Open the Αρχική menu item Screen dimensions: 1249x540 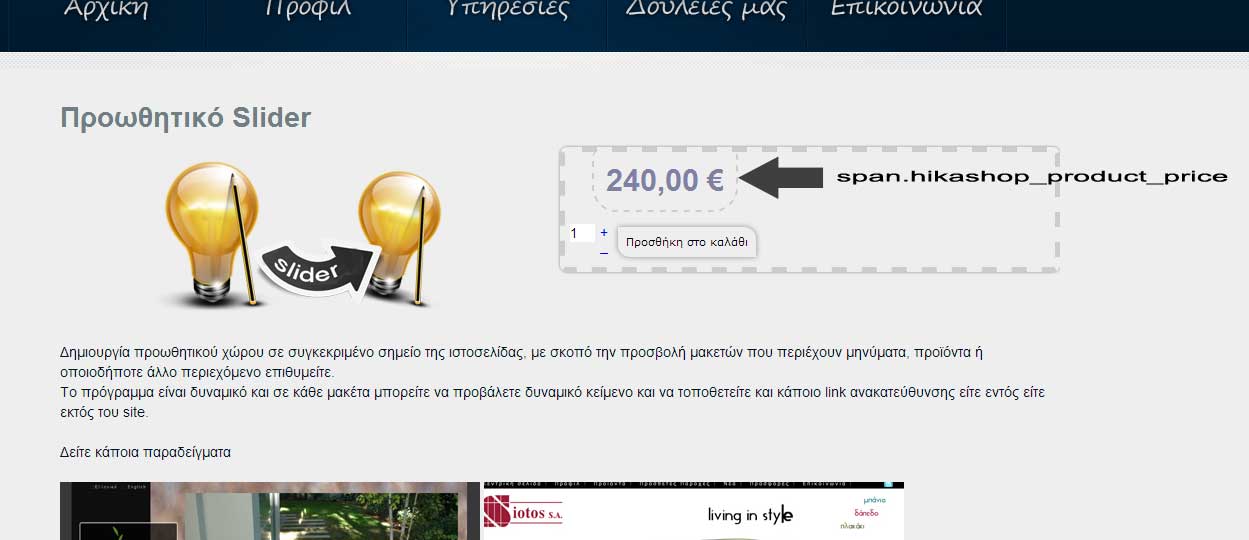click(x=106, y=10)
